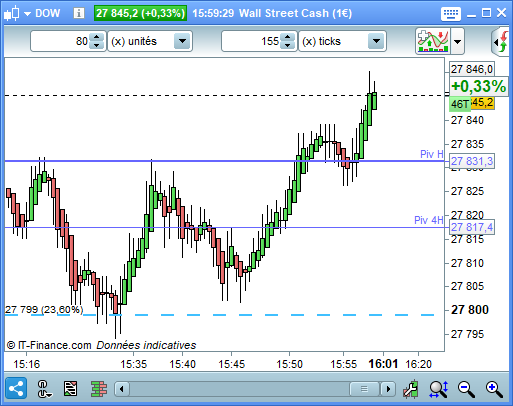Select the 27 817,4 price tag
This screenshot has height=406, width=513.
472,227
